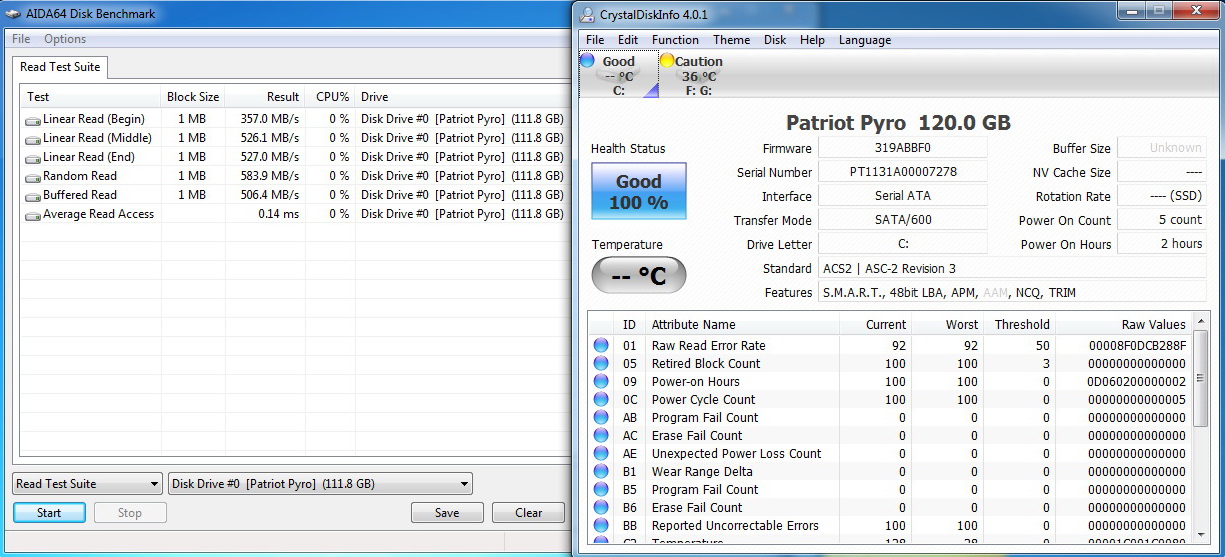Click the raw value 00008F0DCB288F
The image size is (1225, 557).
pos(1136,346)
